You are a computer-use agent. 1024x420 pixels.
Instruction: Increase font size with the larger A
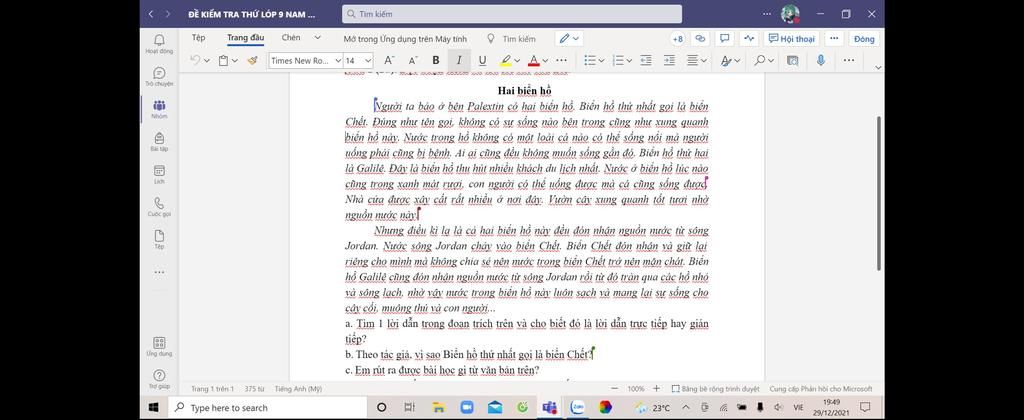coord(389,60)
